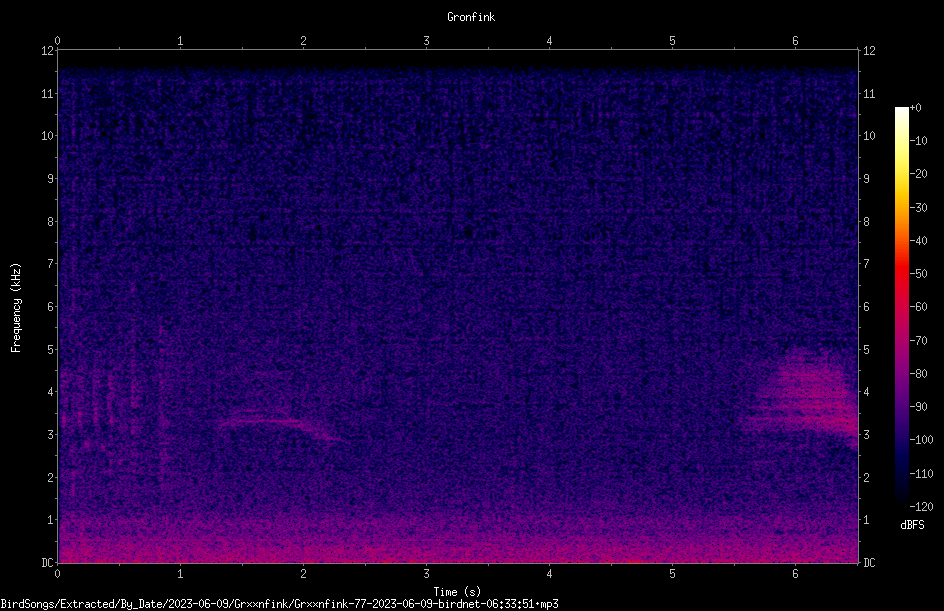The image size is (944, 611).
Task: Select the -50 color scale label
Action: coord(918,274)
